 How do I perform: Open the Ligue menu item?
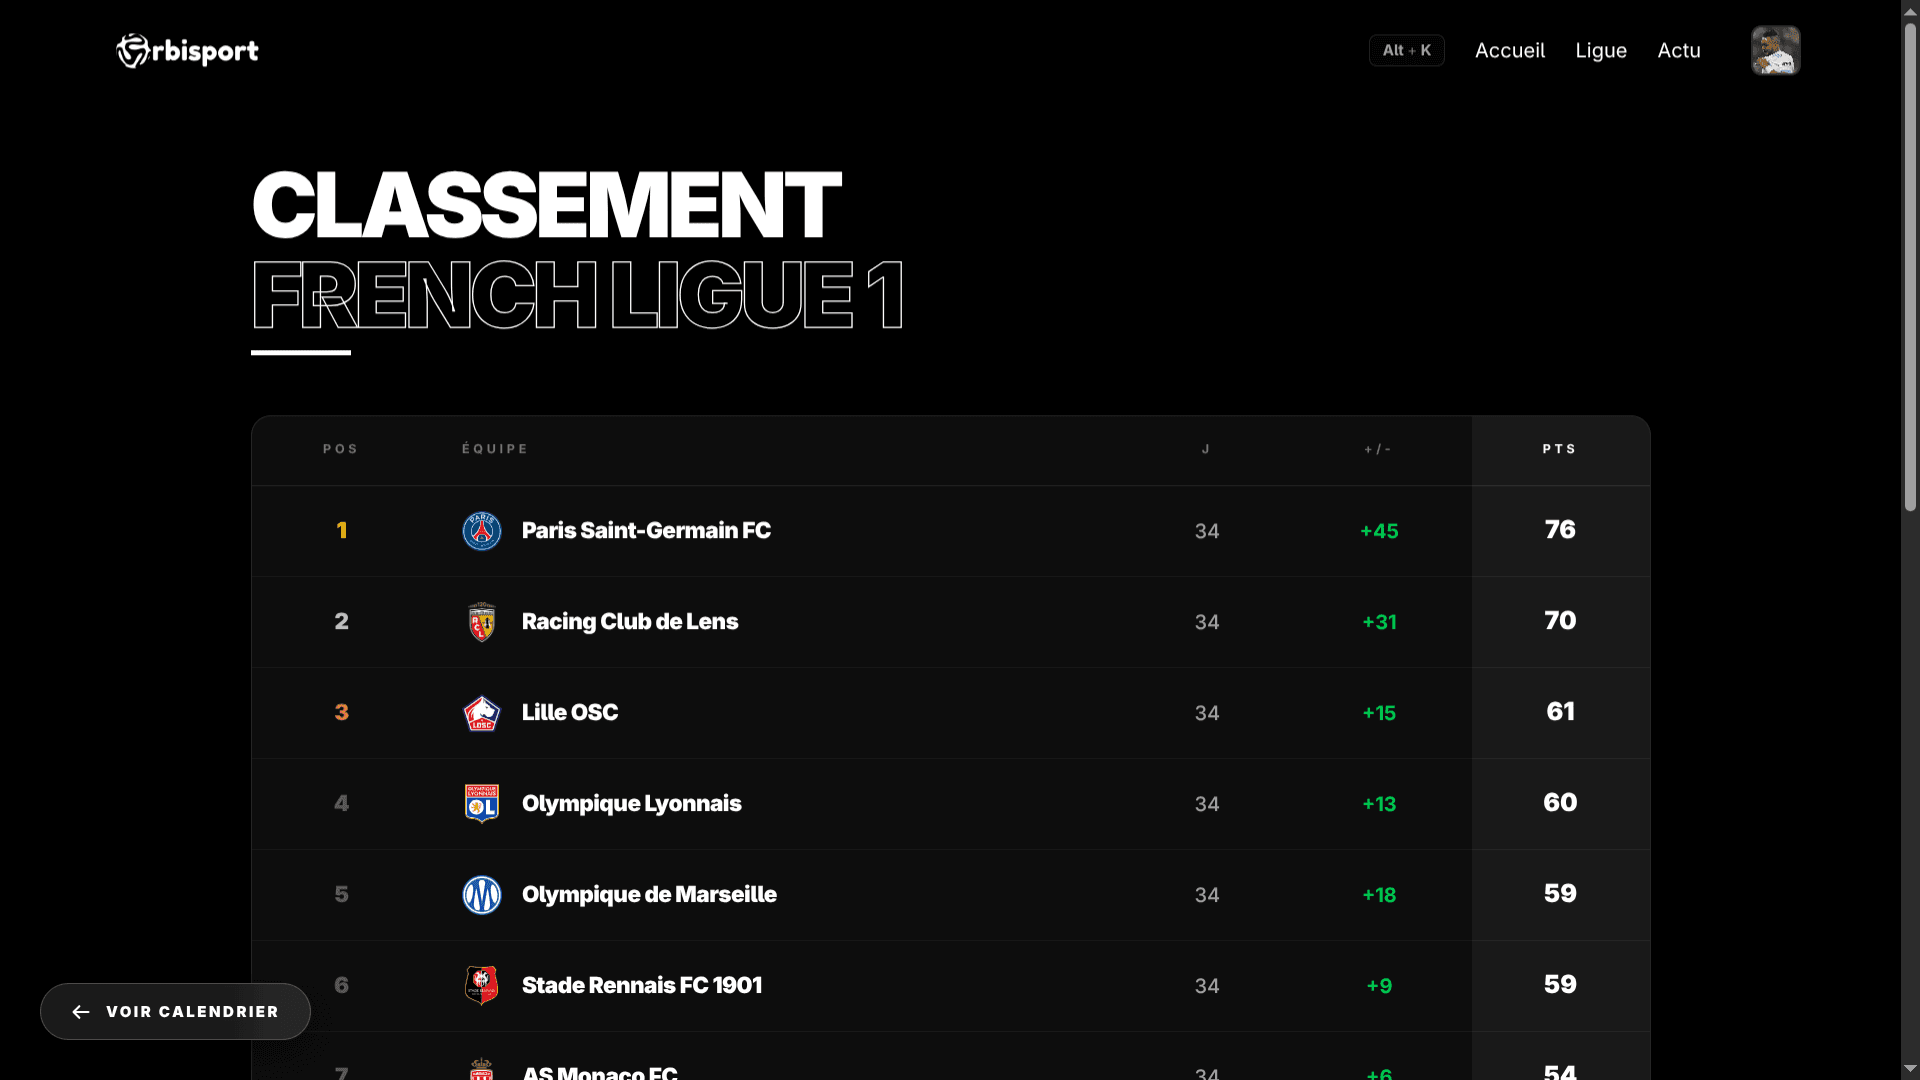(1601, 51)
